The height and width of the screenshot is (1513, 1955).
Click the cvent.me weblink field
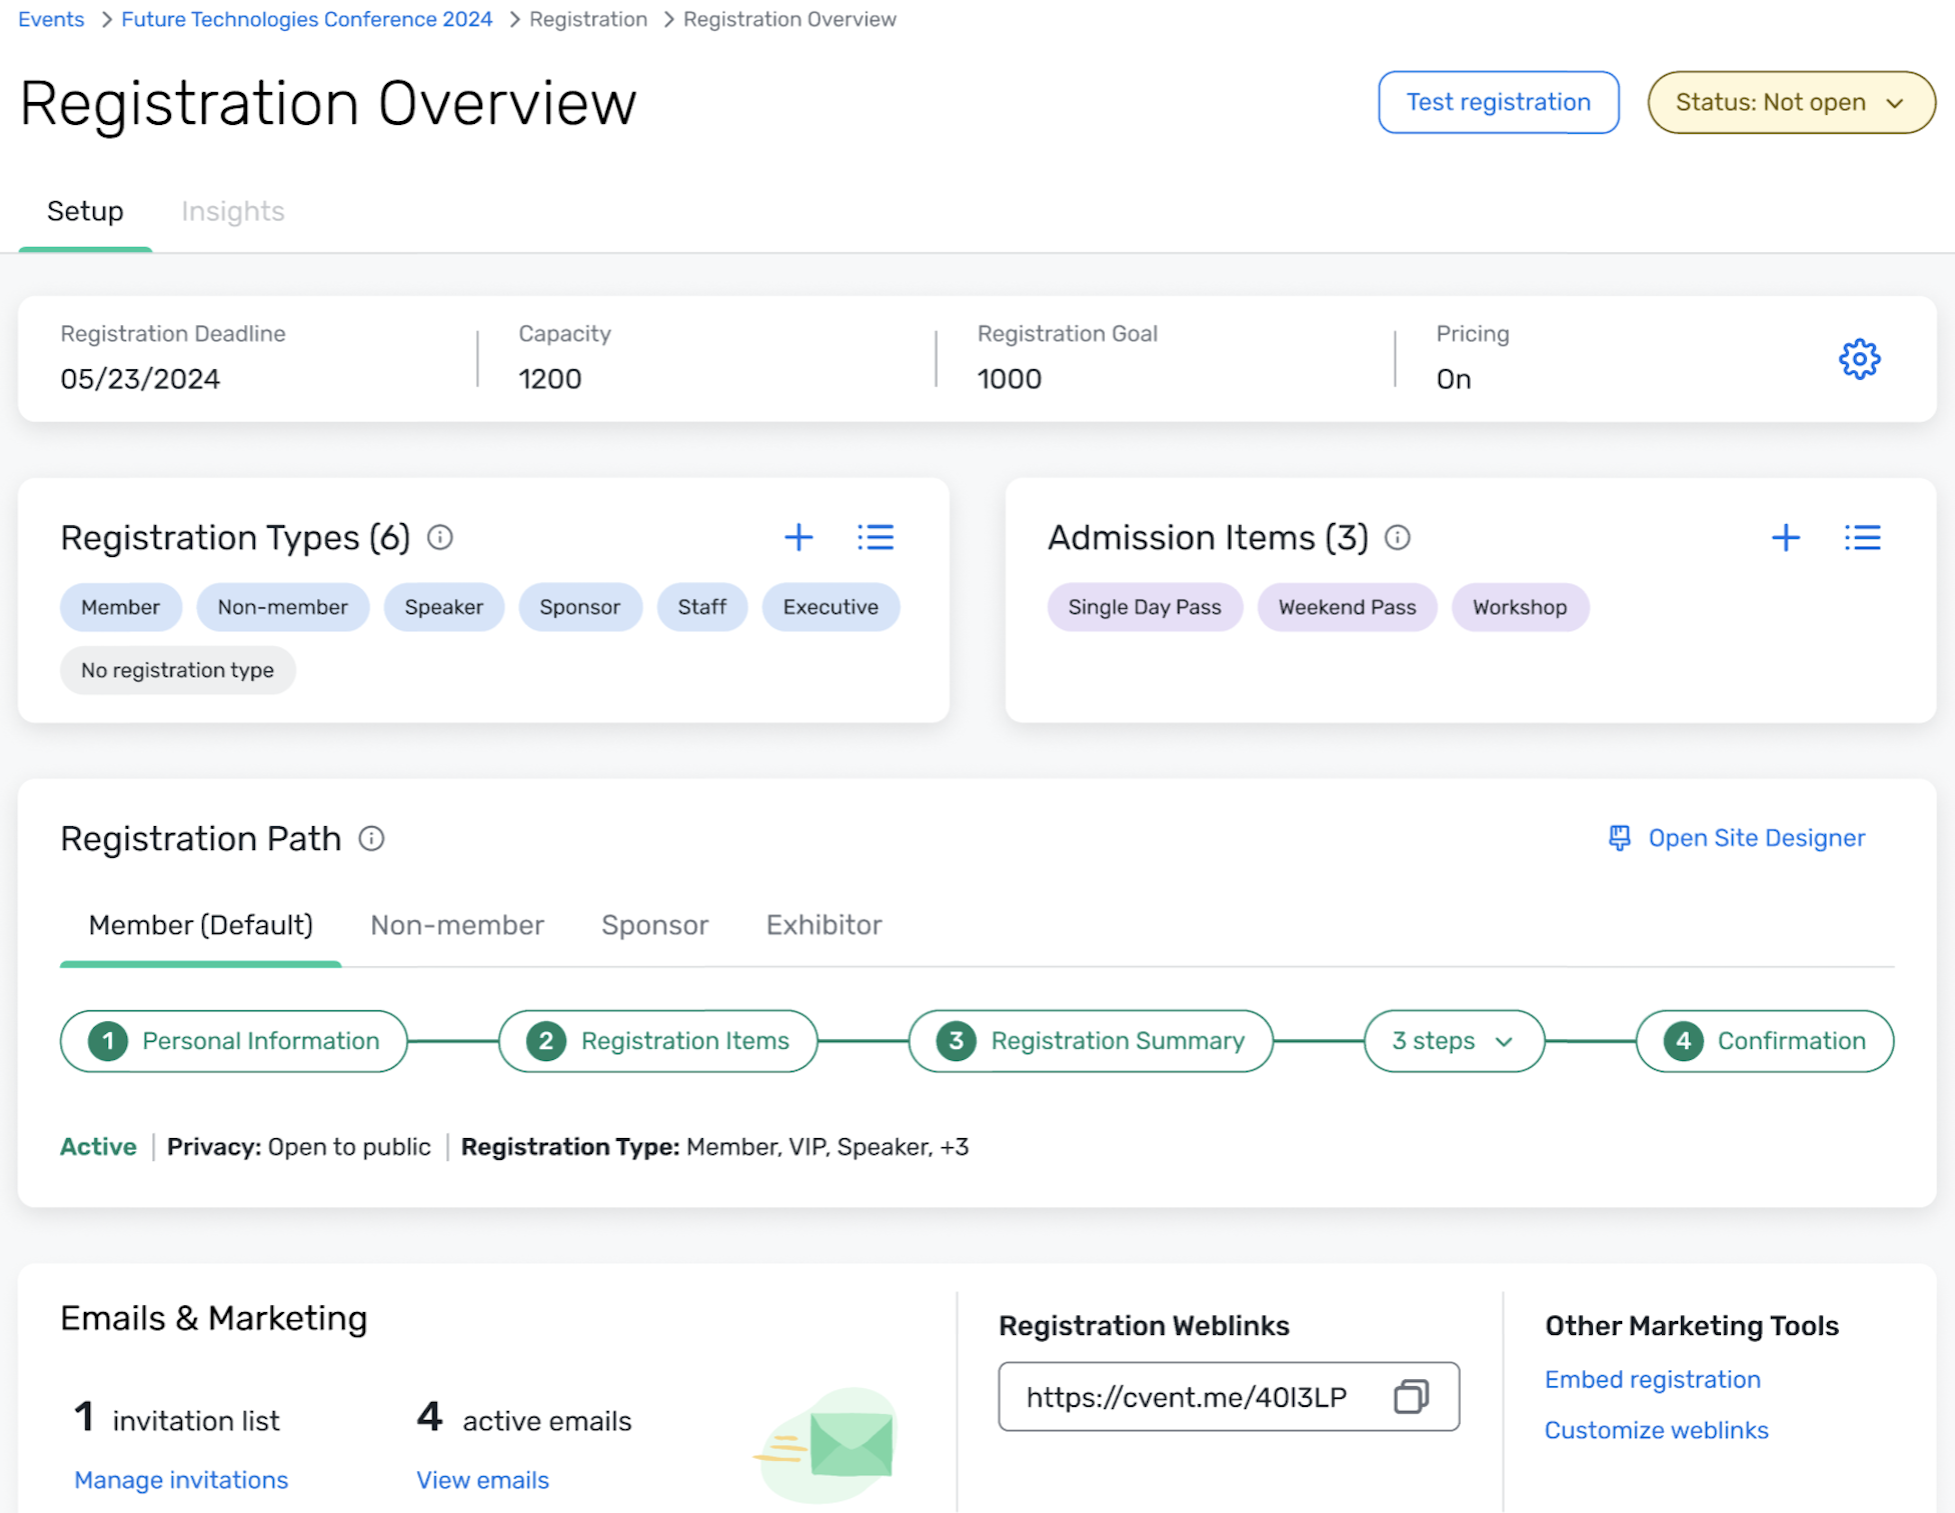click(1186, 1397)
